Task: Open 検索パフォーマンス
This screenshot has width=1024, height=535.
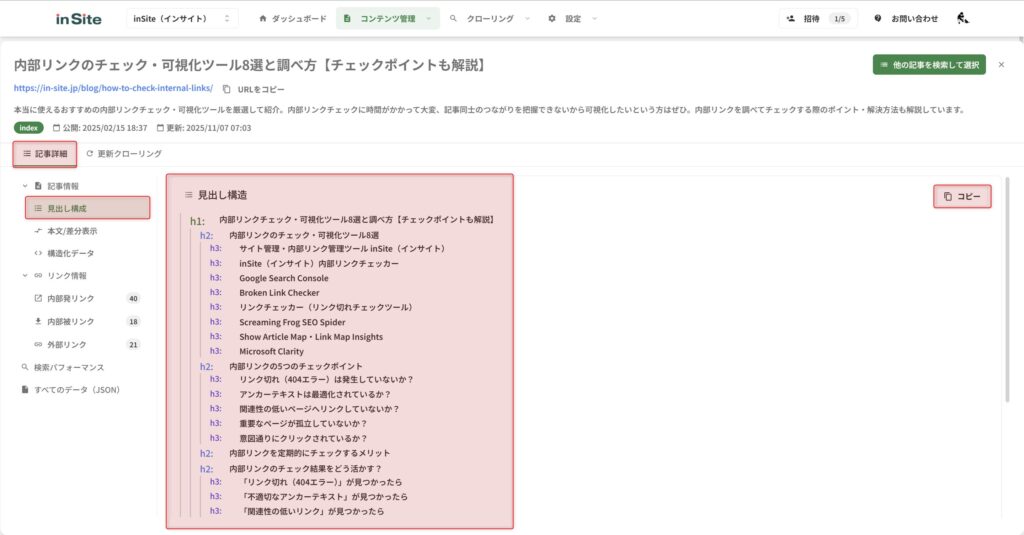Action: [x=69, y=368]
